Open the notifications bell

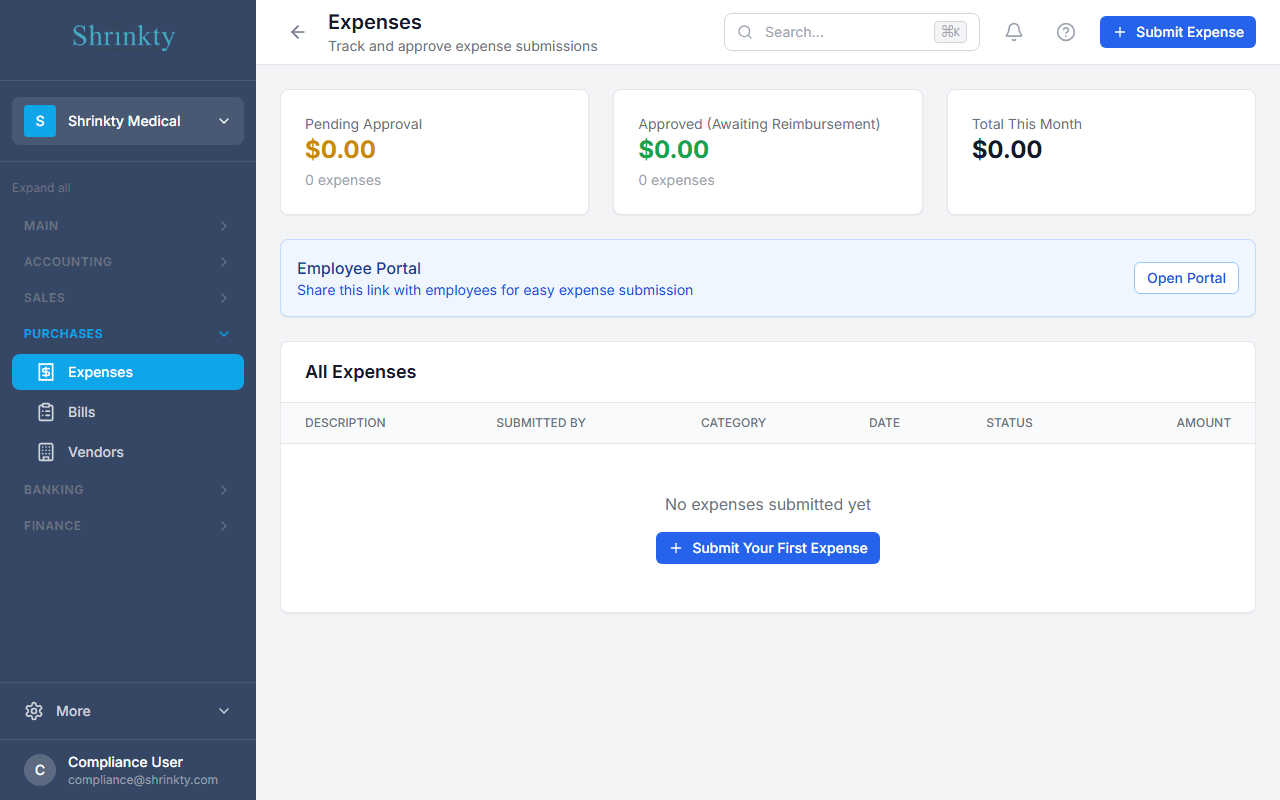[x=1014, y=32]
